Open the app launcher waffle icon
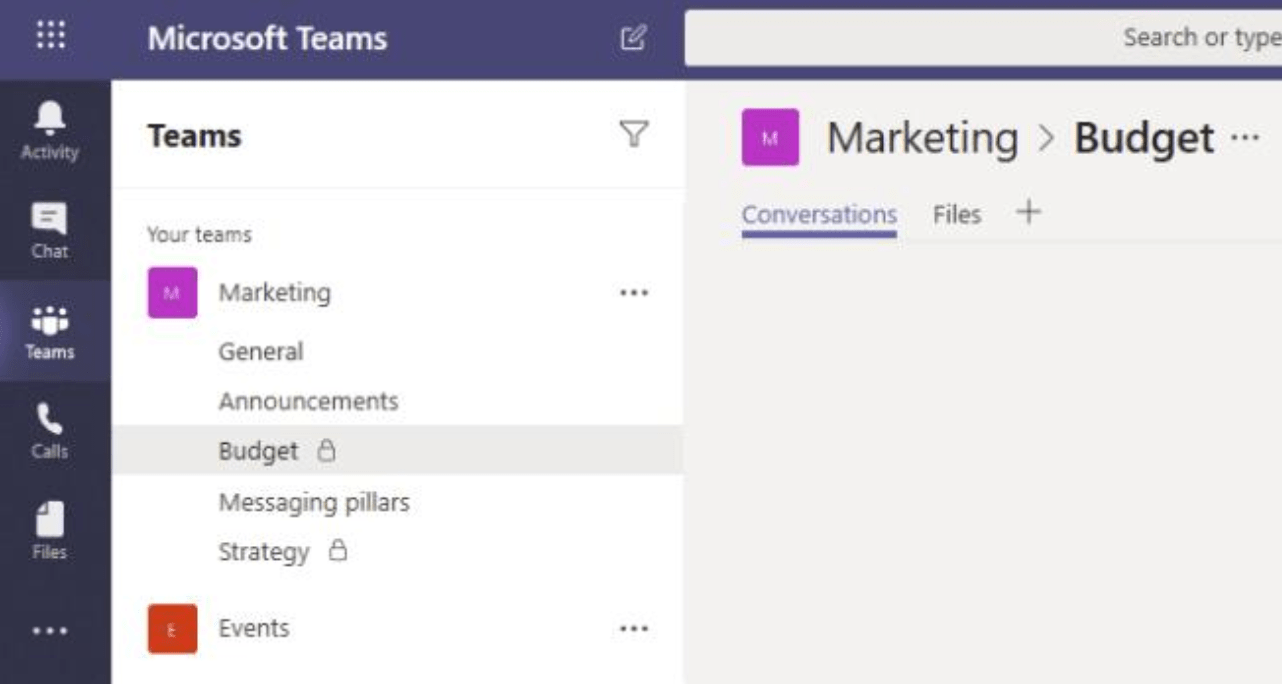 [51, 37]
